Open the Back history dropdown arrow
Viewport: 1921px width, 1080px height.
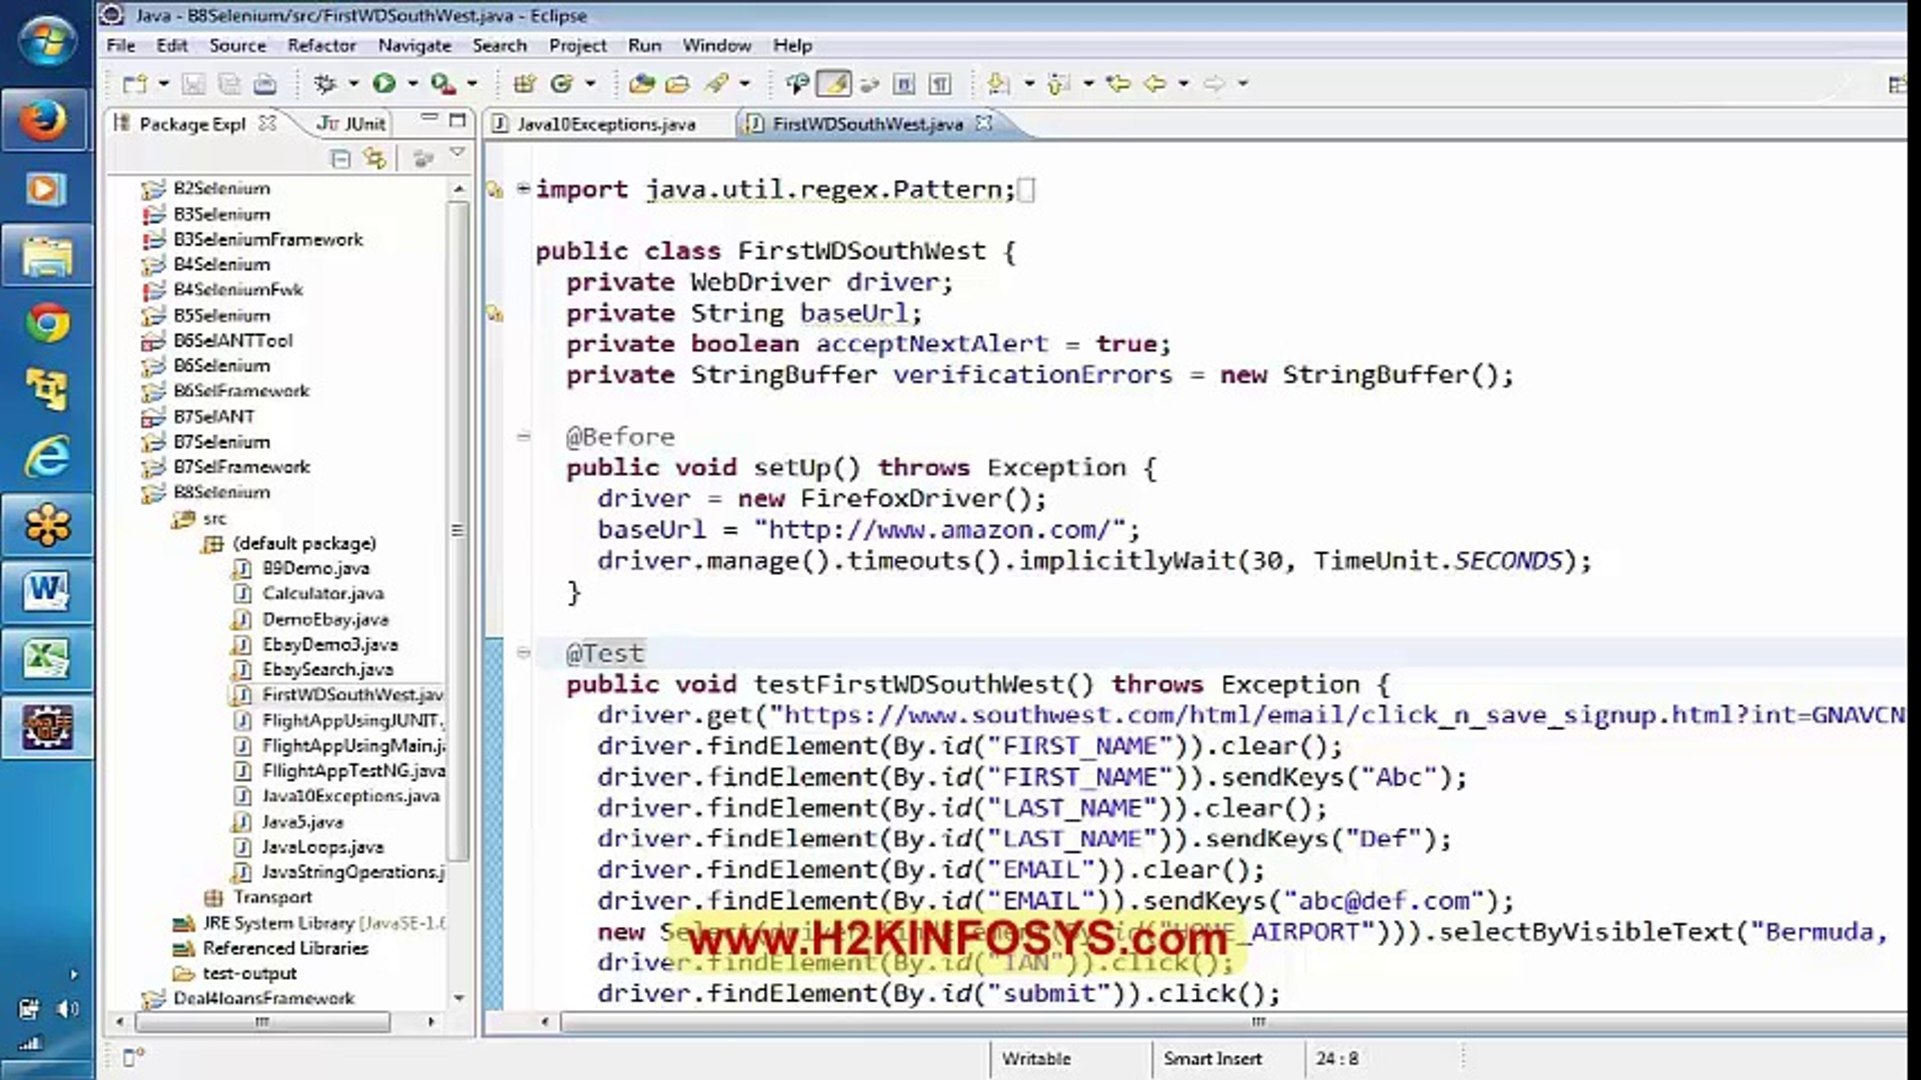click(1183, 84)
